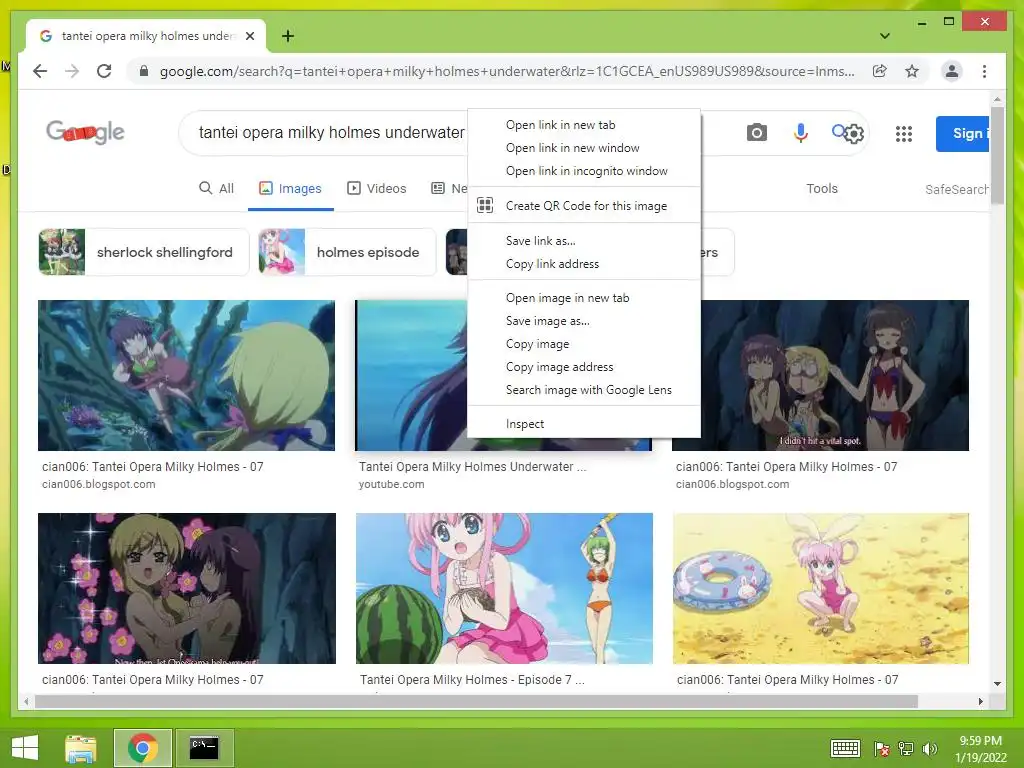Click the Sign in button

pos(963,133)
